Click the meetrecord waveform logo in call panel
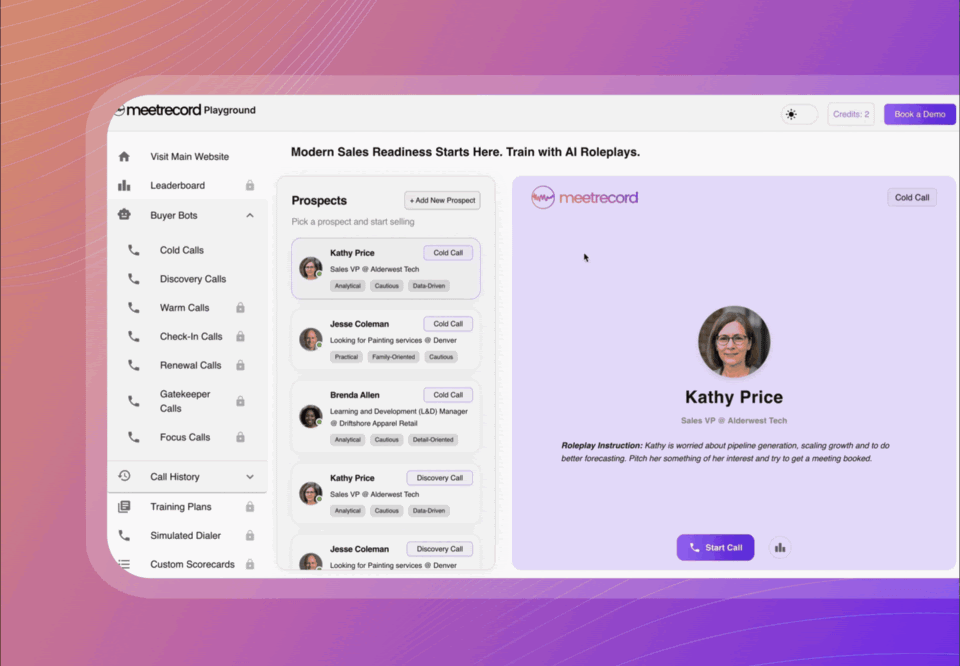This screenshot has width=960, height=666. (543, 197)
